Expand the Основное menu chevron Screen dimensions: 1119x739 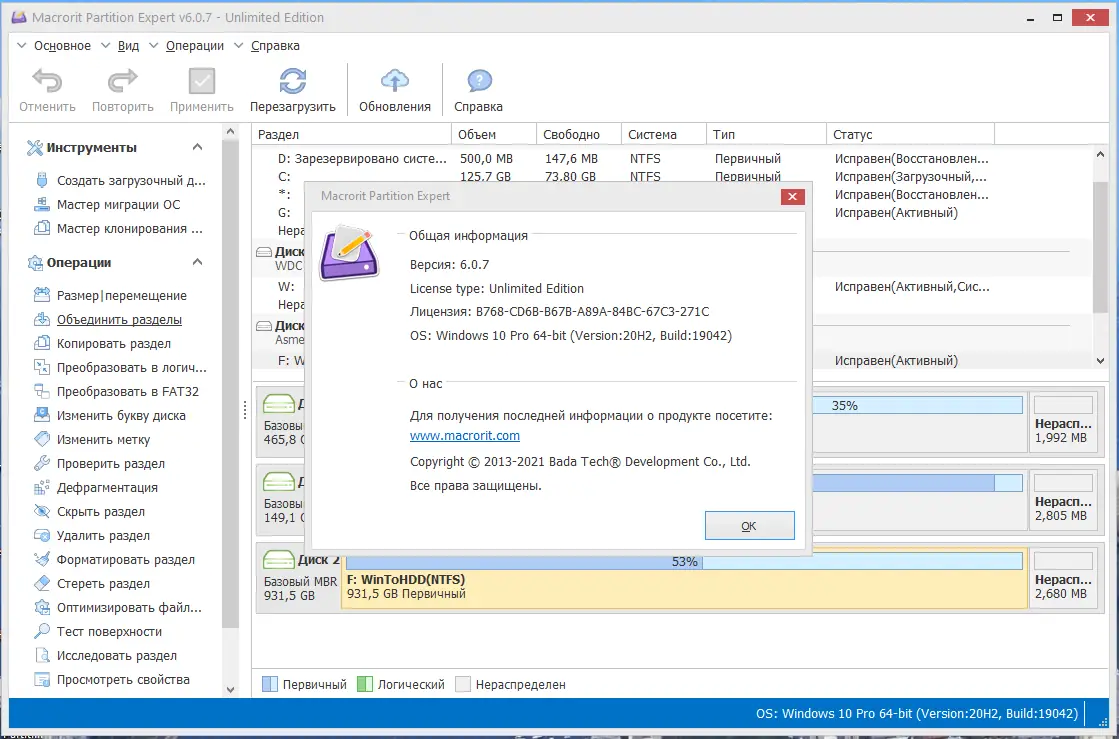click(x=19, y=45)
